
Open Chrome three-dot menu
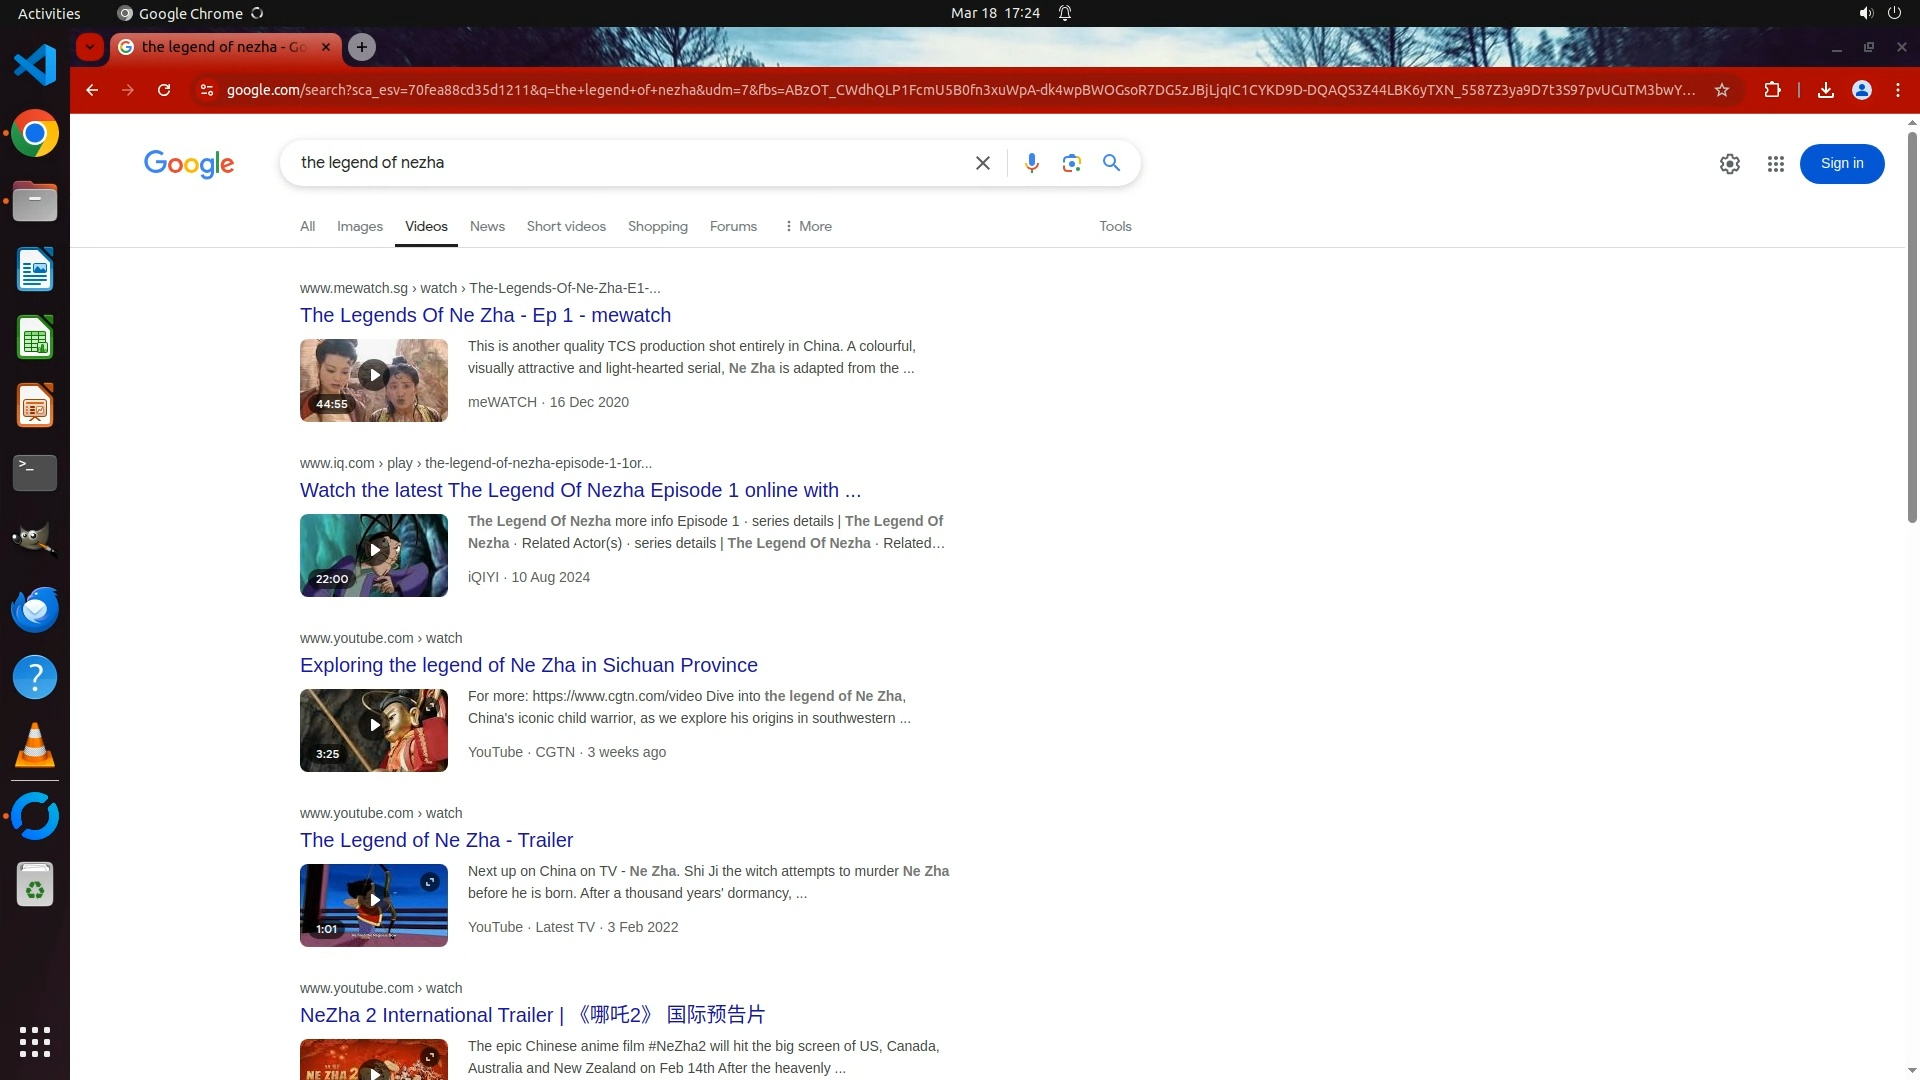click(x=1897, y=90)
